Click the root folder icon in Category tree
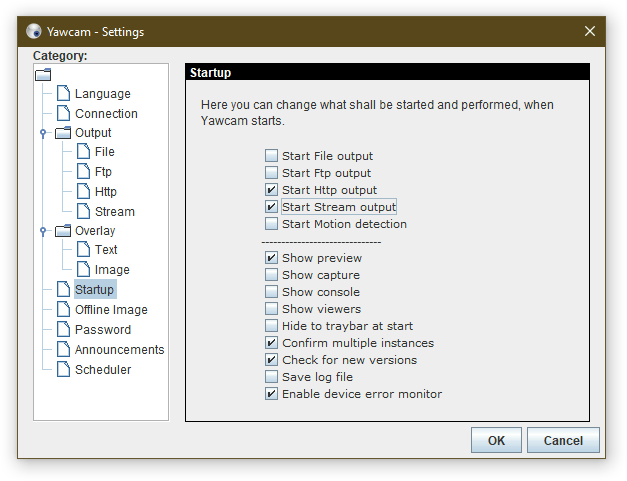The height and width of the screenshot is (481, 627). (x=43, y=74)
